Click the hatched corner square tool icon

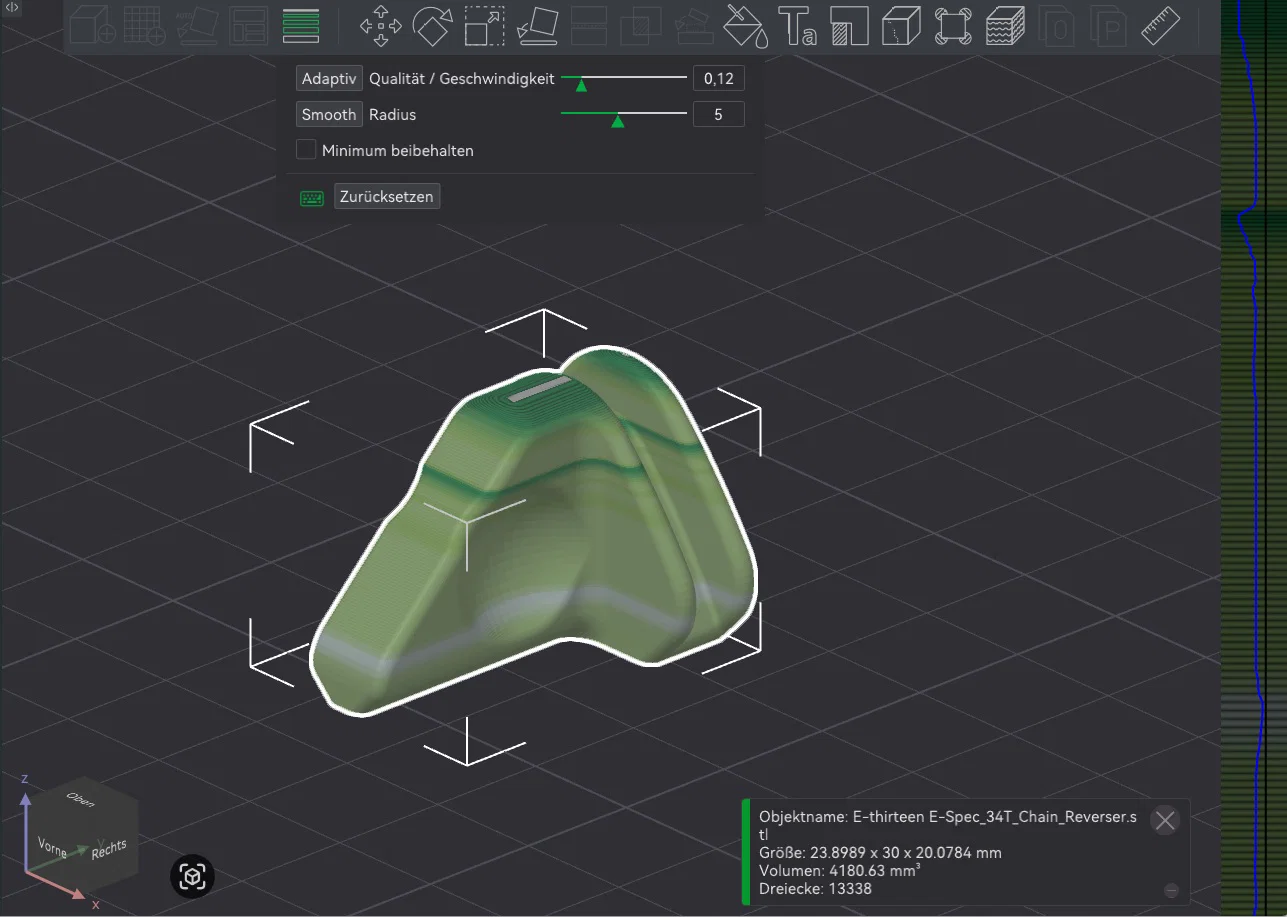coord(848,26)
